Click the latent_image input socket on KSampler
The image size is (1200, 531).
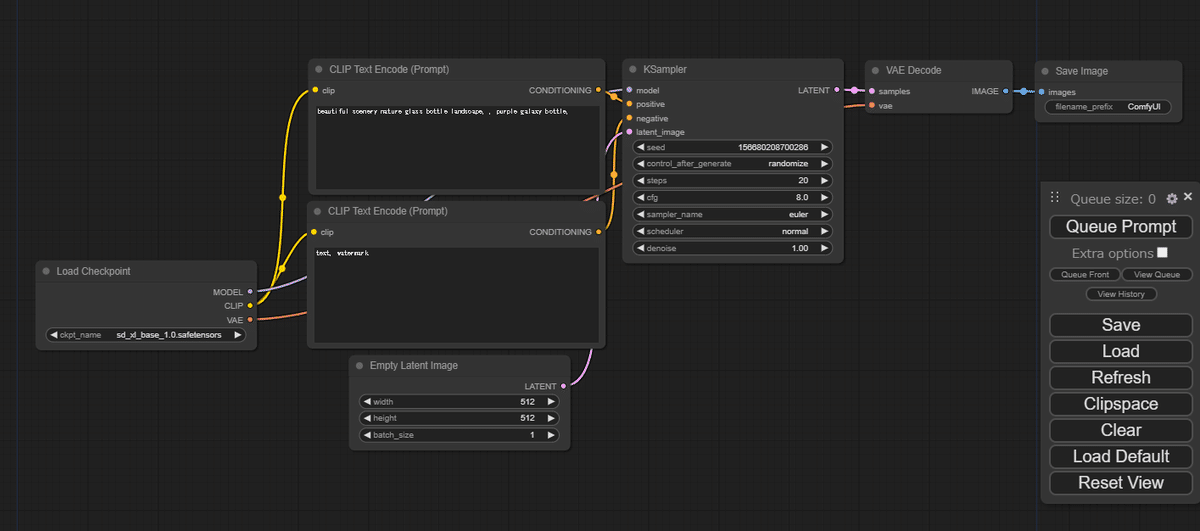tap(629, 132)
